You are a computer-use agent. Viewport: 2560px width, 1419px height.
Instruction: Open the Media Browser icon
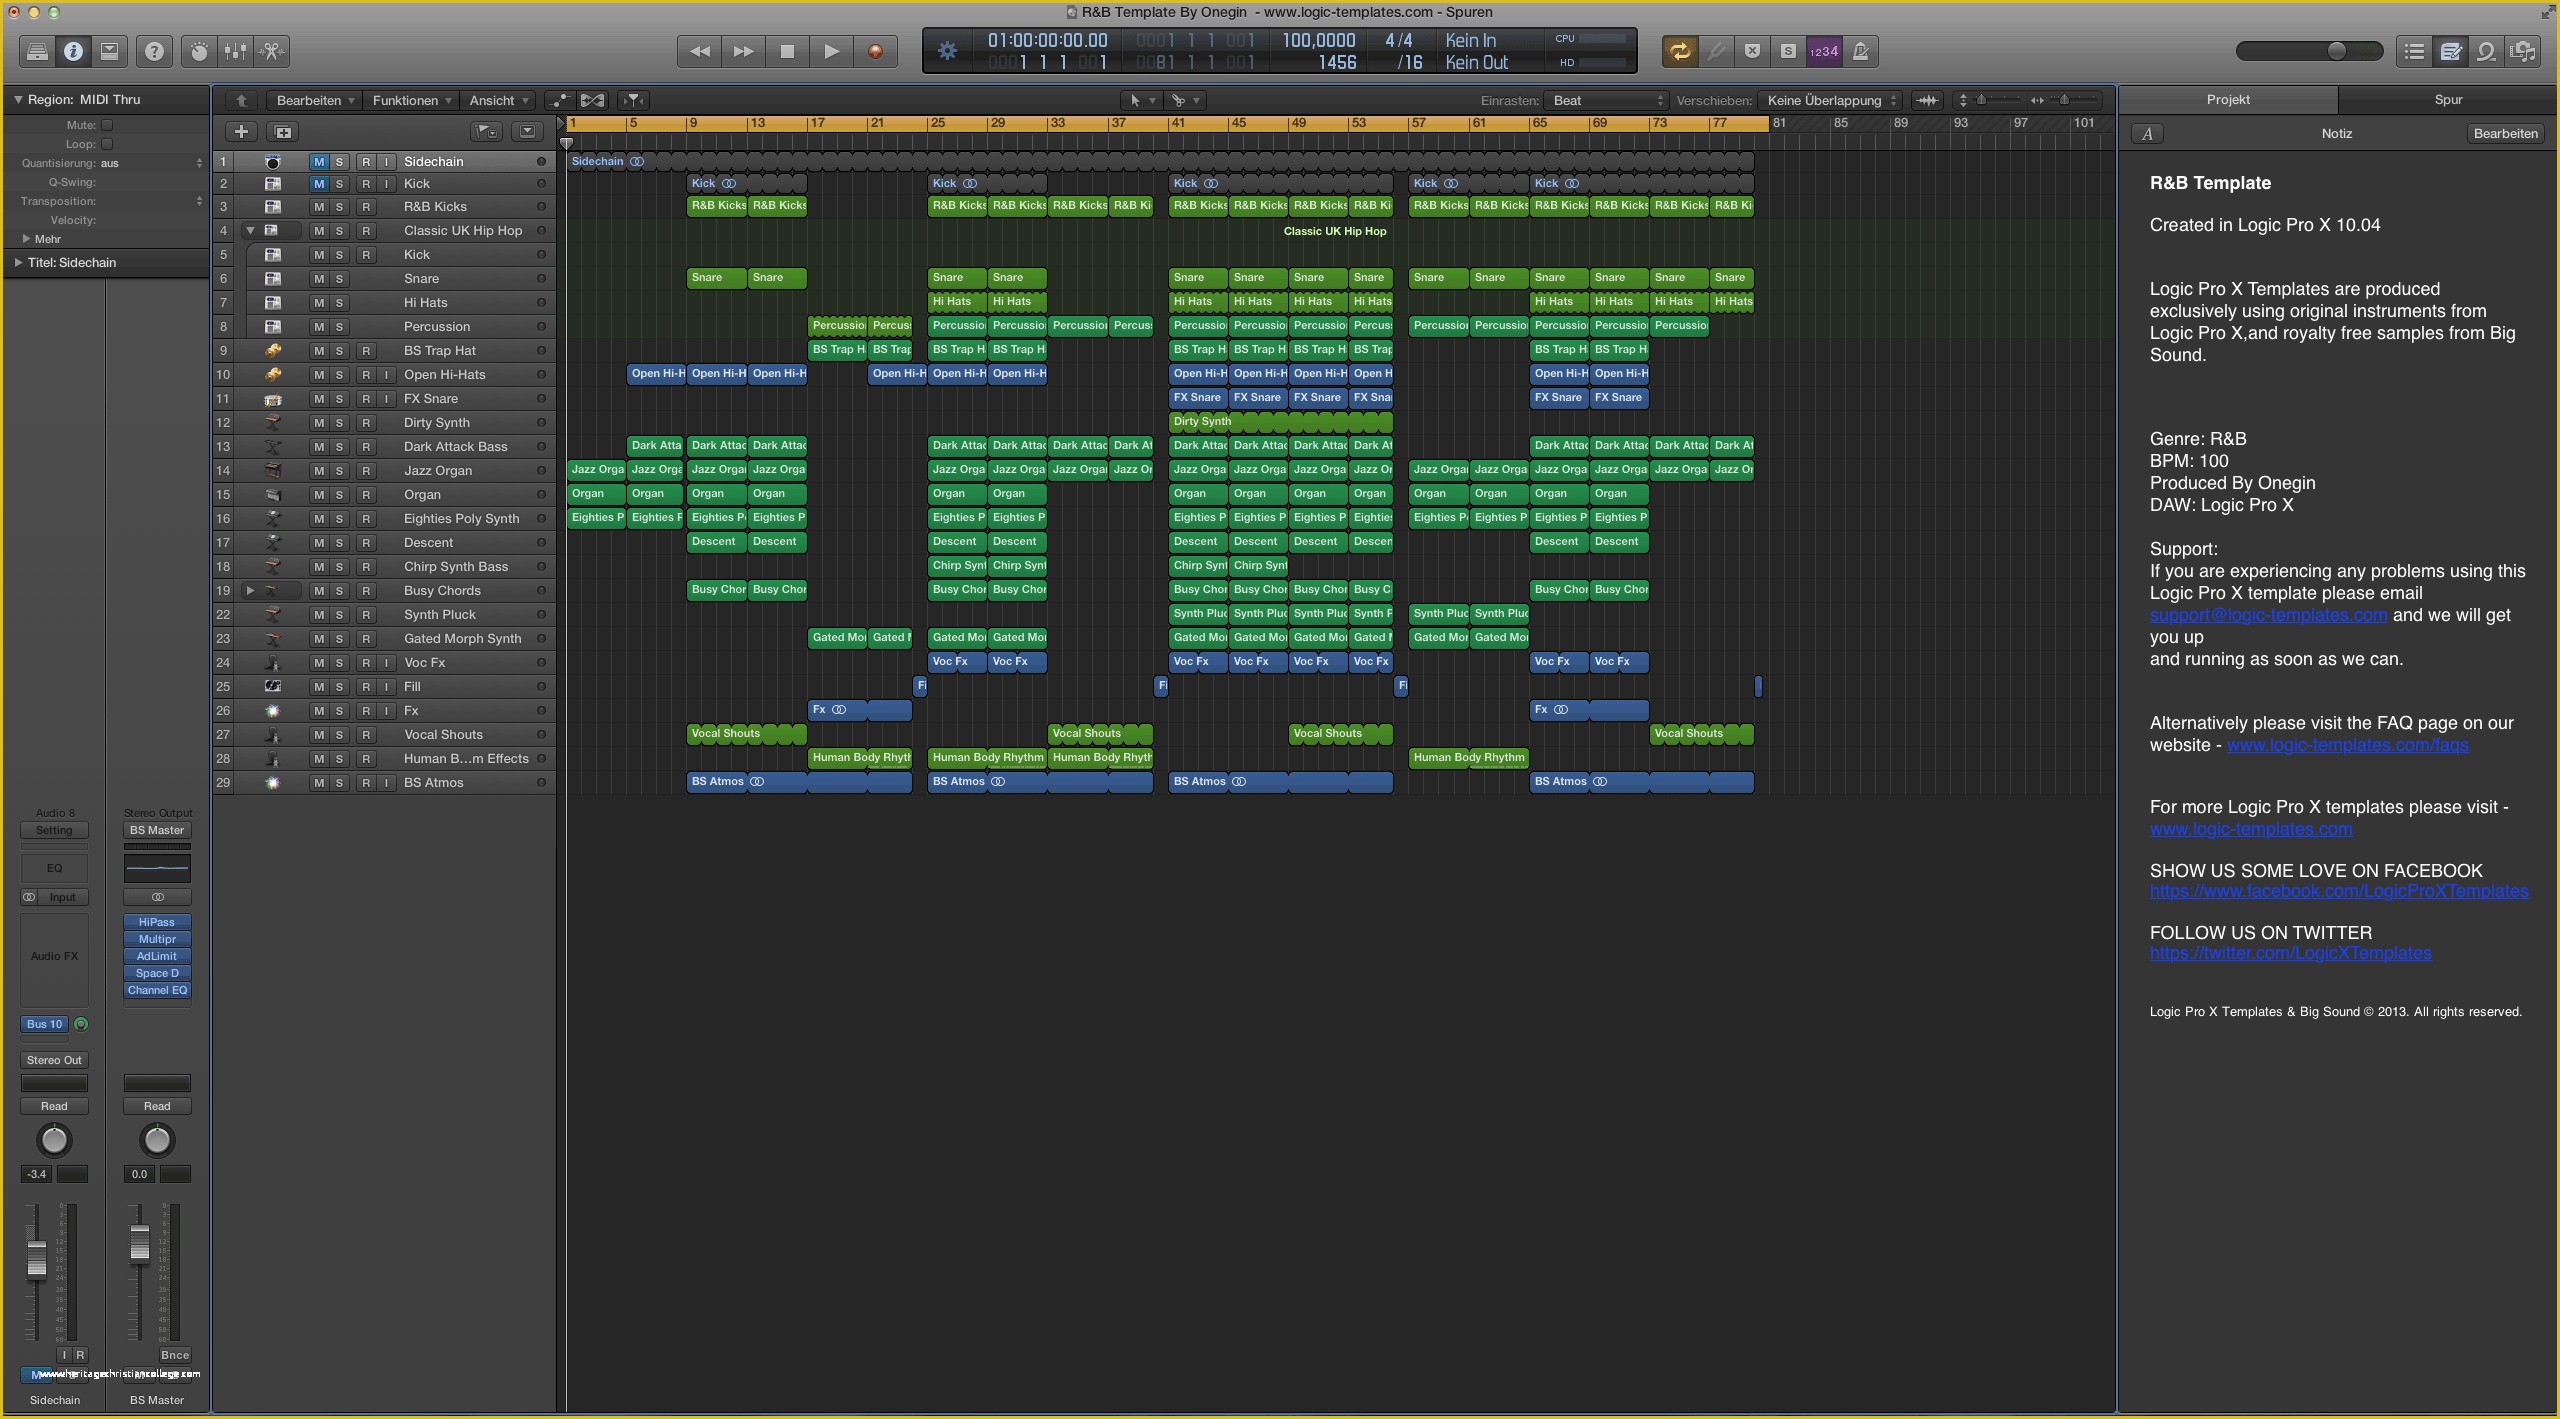(2523, 51)
